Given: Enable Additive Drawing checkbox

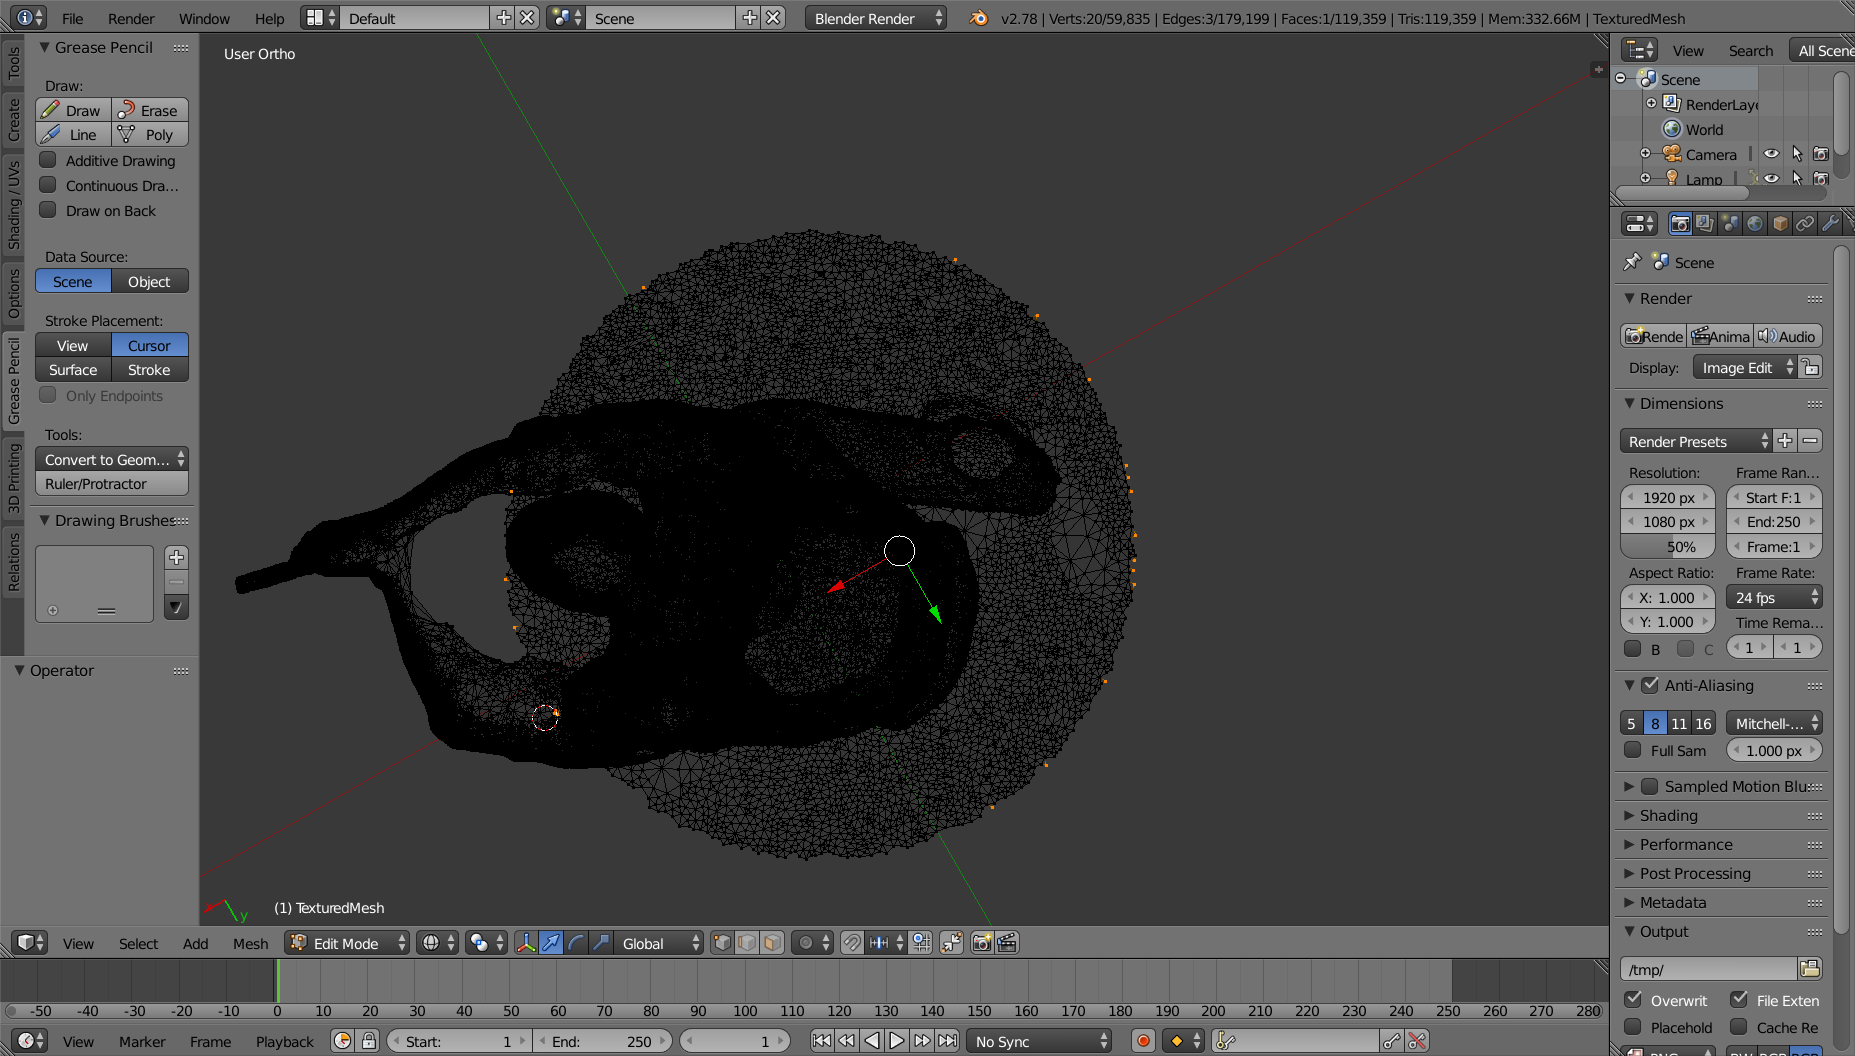Looking at the screenshot, I should pyautogui.click(x=47, y=160).
